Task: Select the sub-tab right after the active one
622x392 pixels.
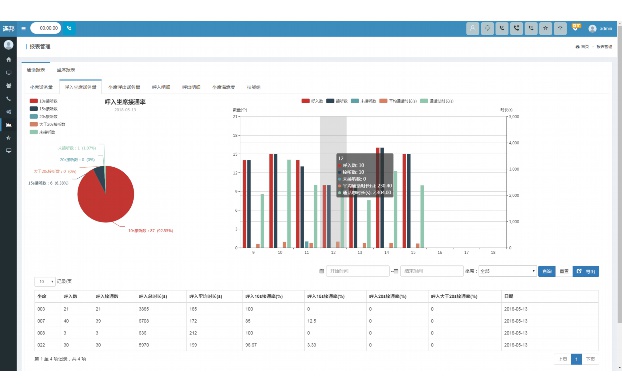Action: pyautogui.click(x=124, y=87)
